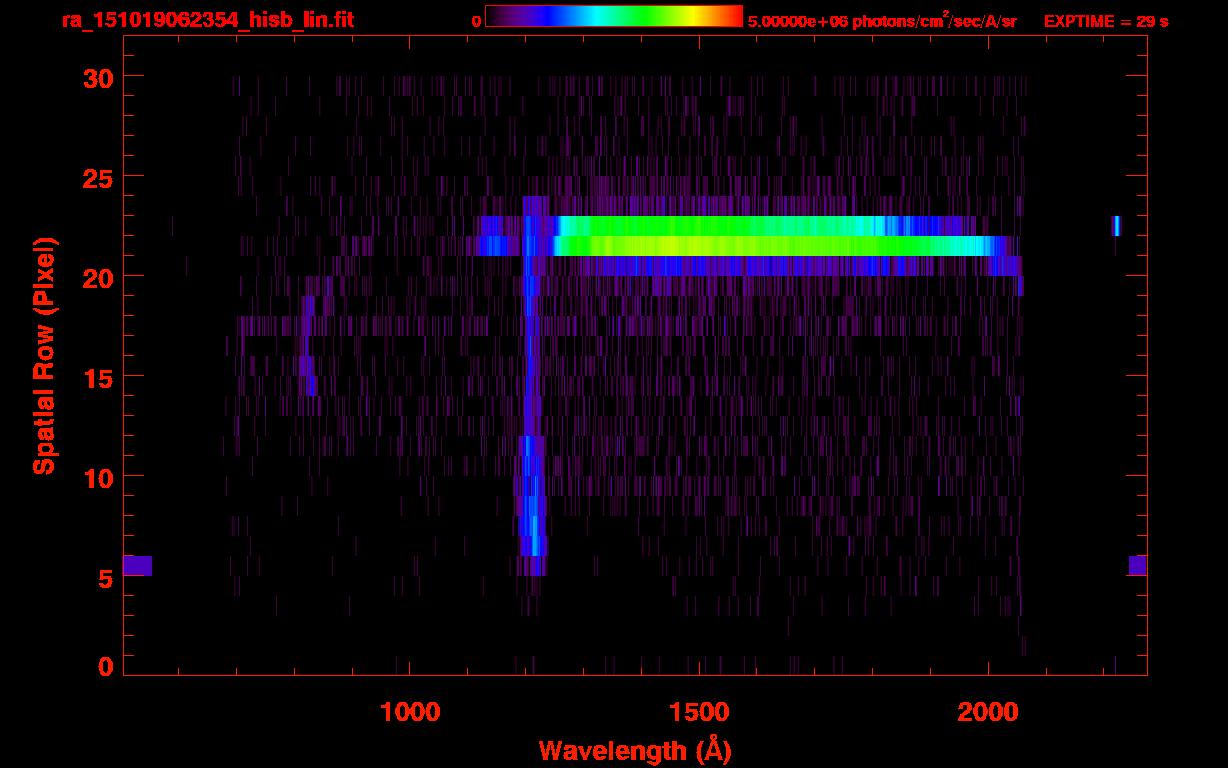The width and height of the screenshot is (1228, 768).
Task: Click the rainbow color scale bar
Action: [x=613, y=16]
